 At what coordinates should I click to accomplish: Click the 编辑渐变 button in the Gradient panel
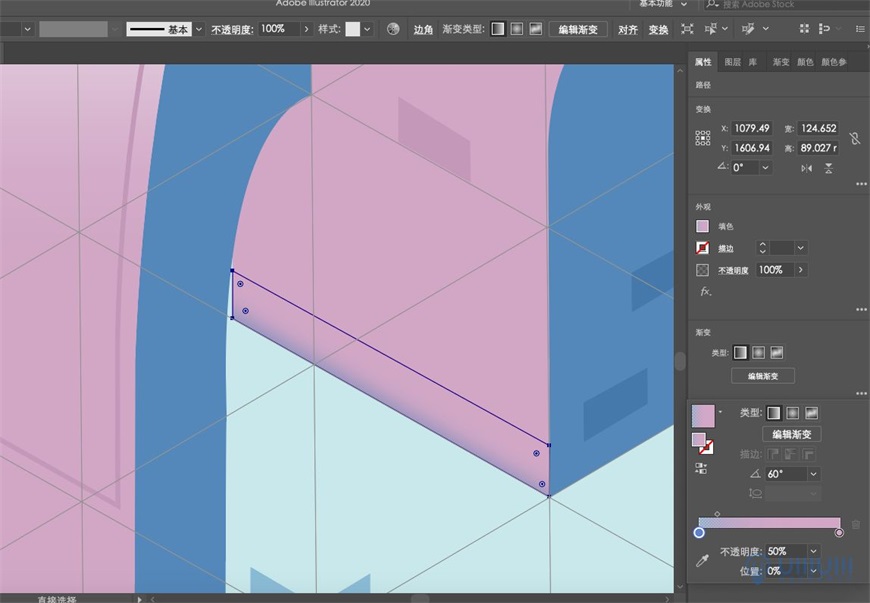click(x=793, y=434)
